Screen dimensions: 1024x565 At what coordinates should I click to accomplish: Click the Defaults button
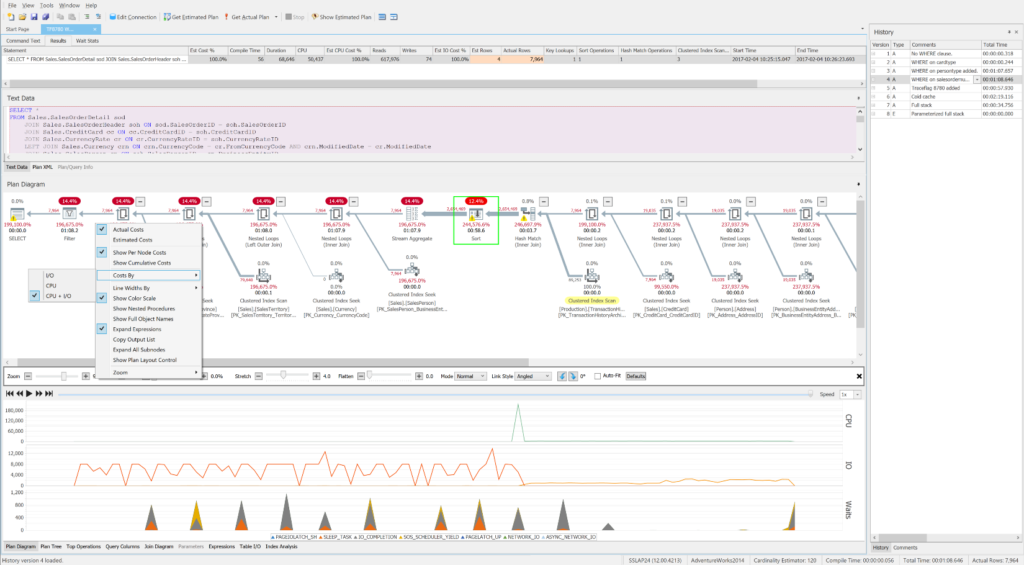point(635,376)
